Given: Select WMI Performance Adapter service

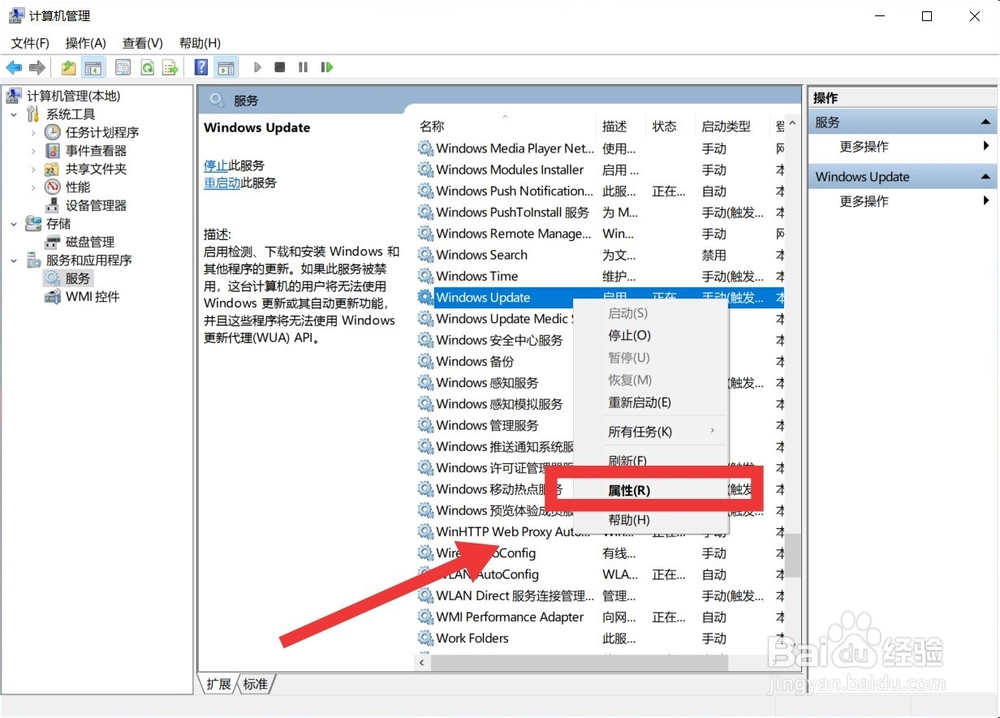Looking at the screenshot, I should click(600, 617).
